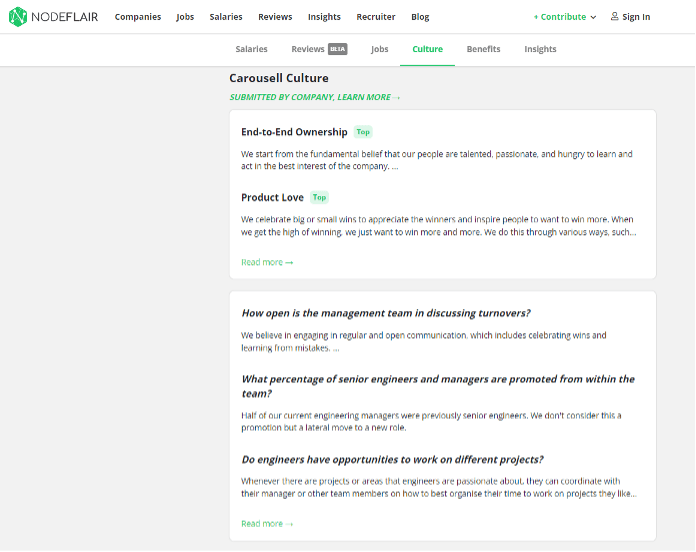Image resolution: width=696 pixels, height=552 pixels.
Task: Click the BETA badge next to Reviews
Action: tap(338, 49)
